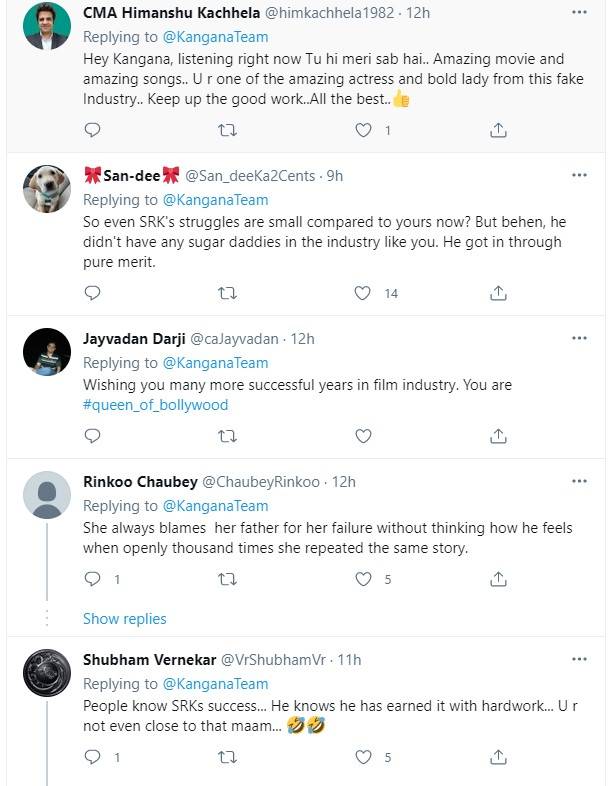
Task: Like the San-dee tweet with 14 likes
Action: click(x=362, y=293)
